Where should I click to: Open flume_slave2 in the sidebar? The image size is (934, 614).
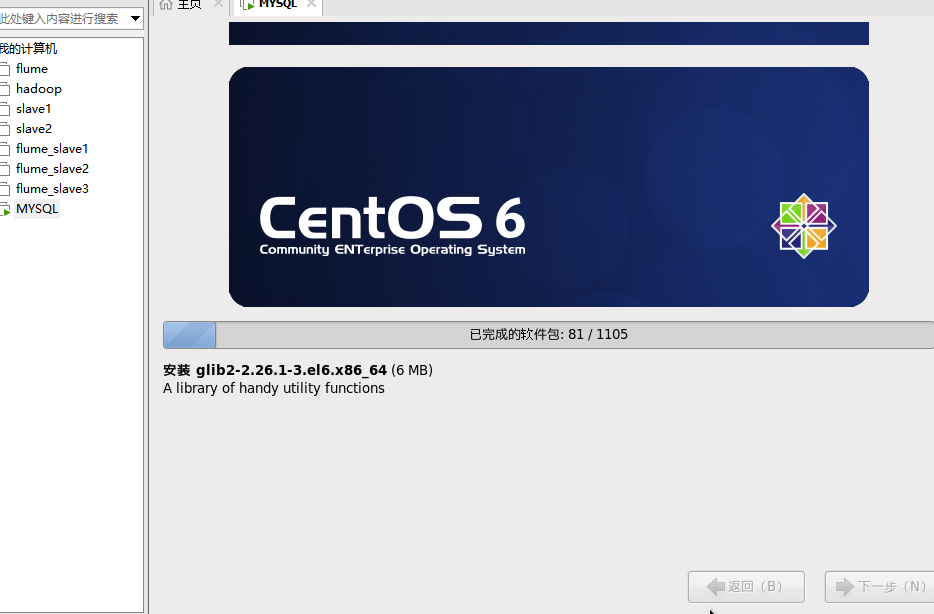pyautogui.click(x=52, y=169)
